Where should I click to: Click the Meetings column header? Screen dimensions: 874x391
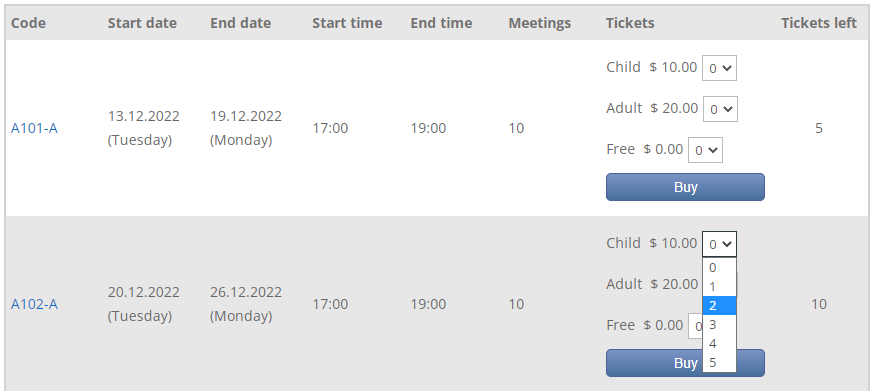tap(540, 23)
